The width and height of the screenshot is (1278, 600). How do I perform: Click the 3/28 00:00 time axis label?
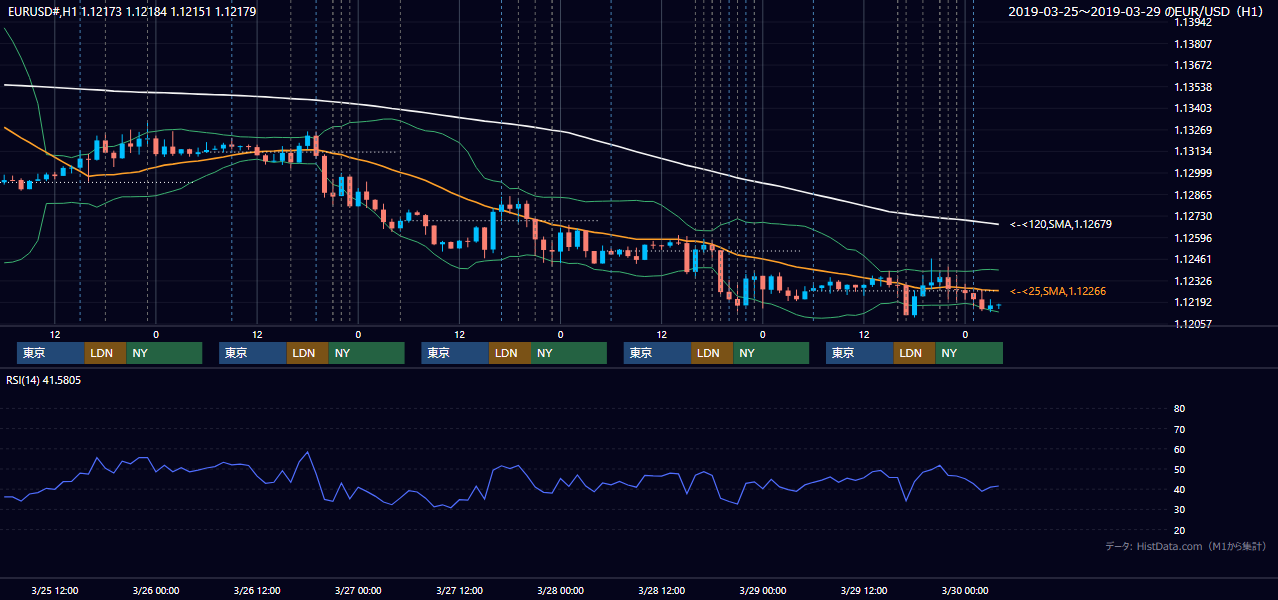(x=560, y=590)
